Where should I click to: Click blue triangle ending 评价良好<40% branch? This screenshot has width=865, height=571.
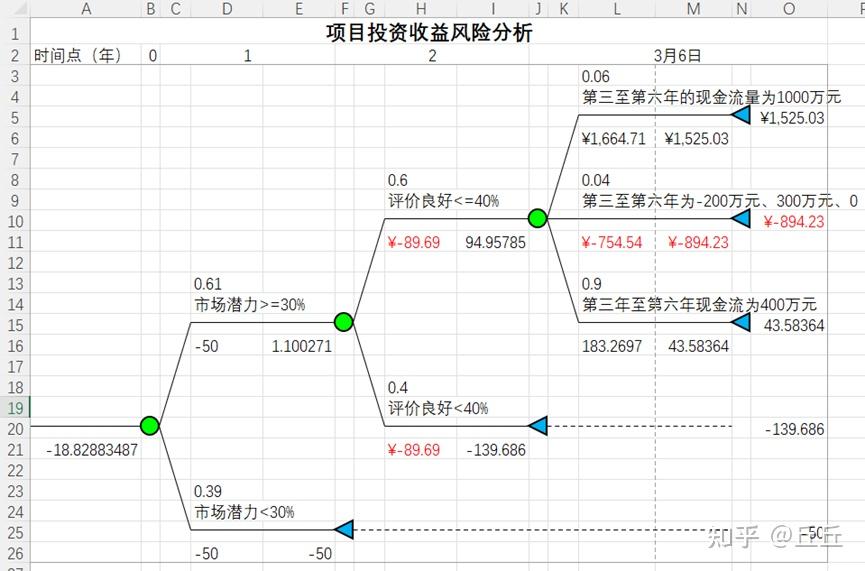click(x=537, y=426)
